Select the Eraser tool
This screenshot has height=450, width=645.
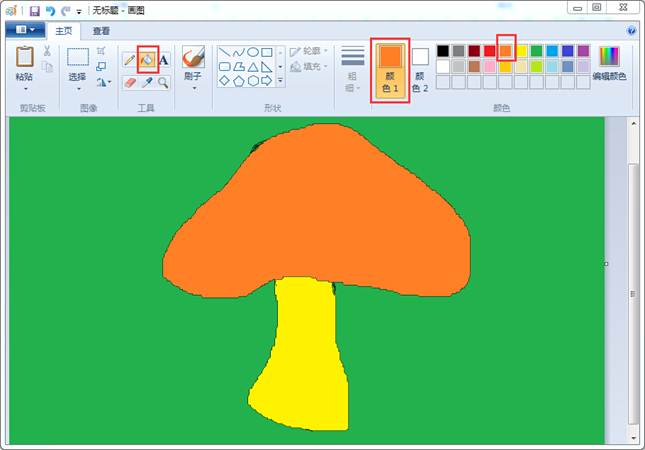tap(129, 83)
